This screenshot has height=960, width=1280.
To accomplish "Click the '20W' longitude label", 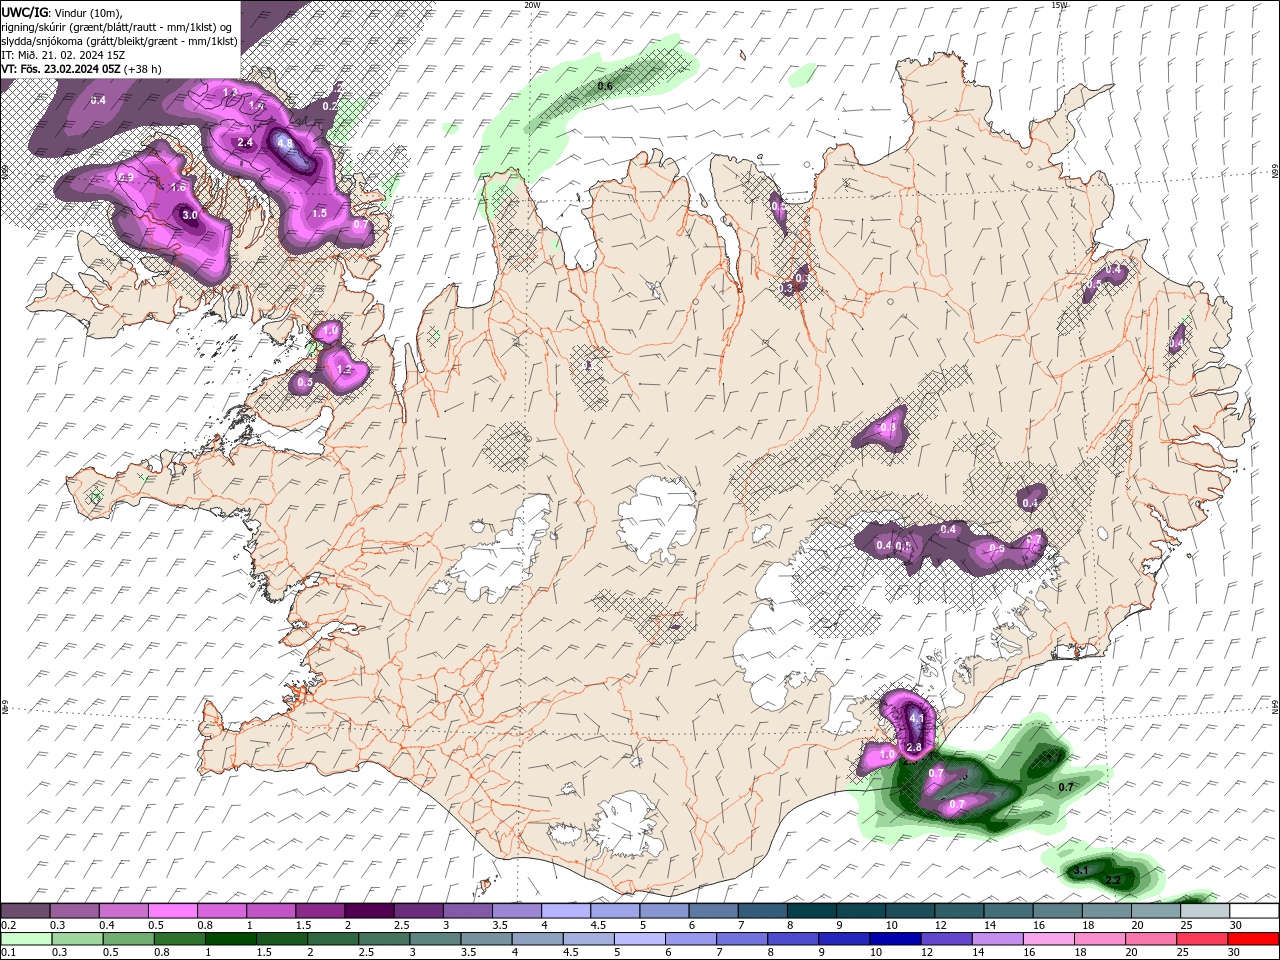I will pyautogui.click(x=532, y=5).
